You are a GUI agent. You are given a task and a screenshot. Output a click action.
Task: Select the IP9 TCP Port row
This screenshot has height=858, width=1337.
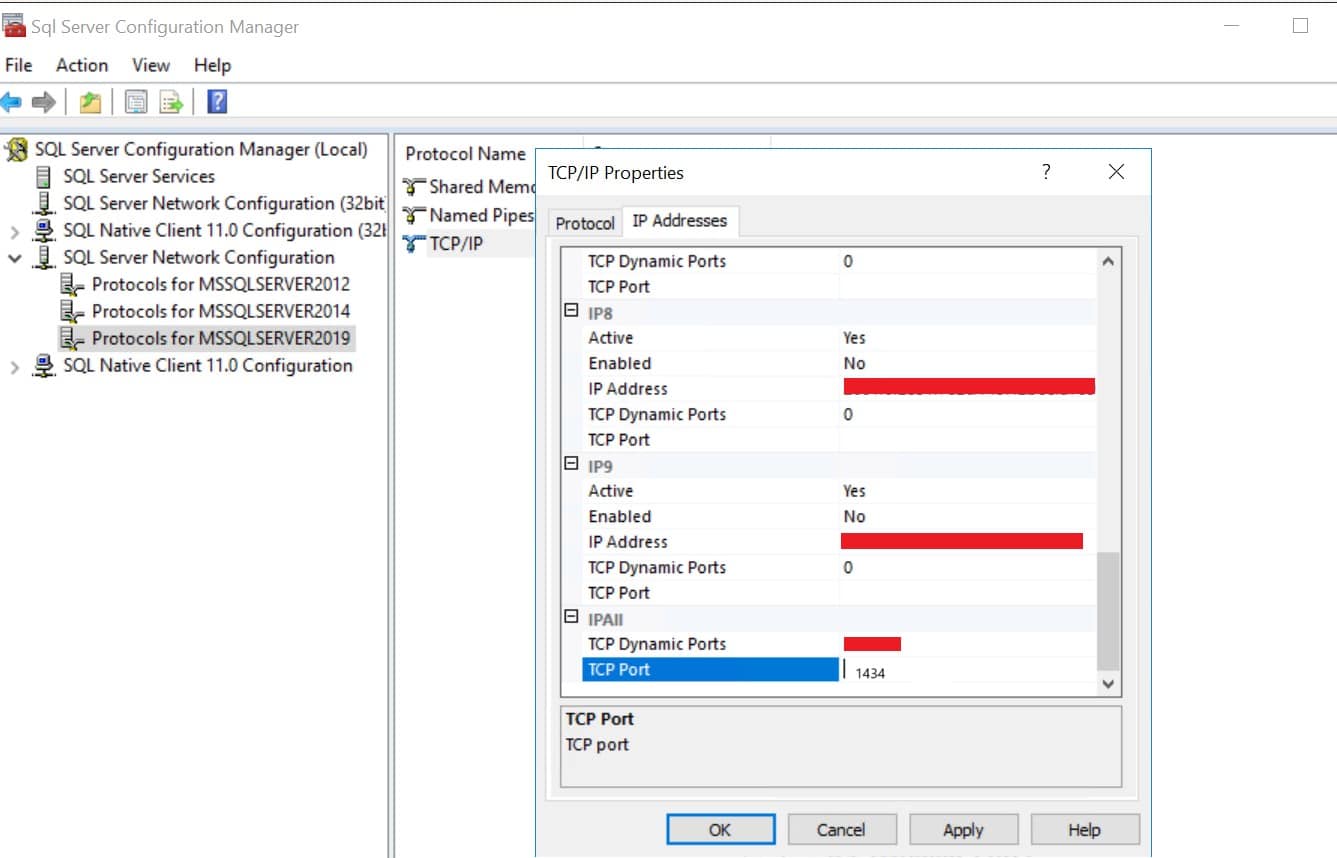click(839, 593)
